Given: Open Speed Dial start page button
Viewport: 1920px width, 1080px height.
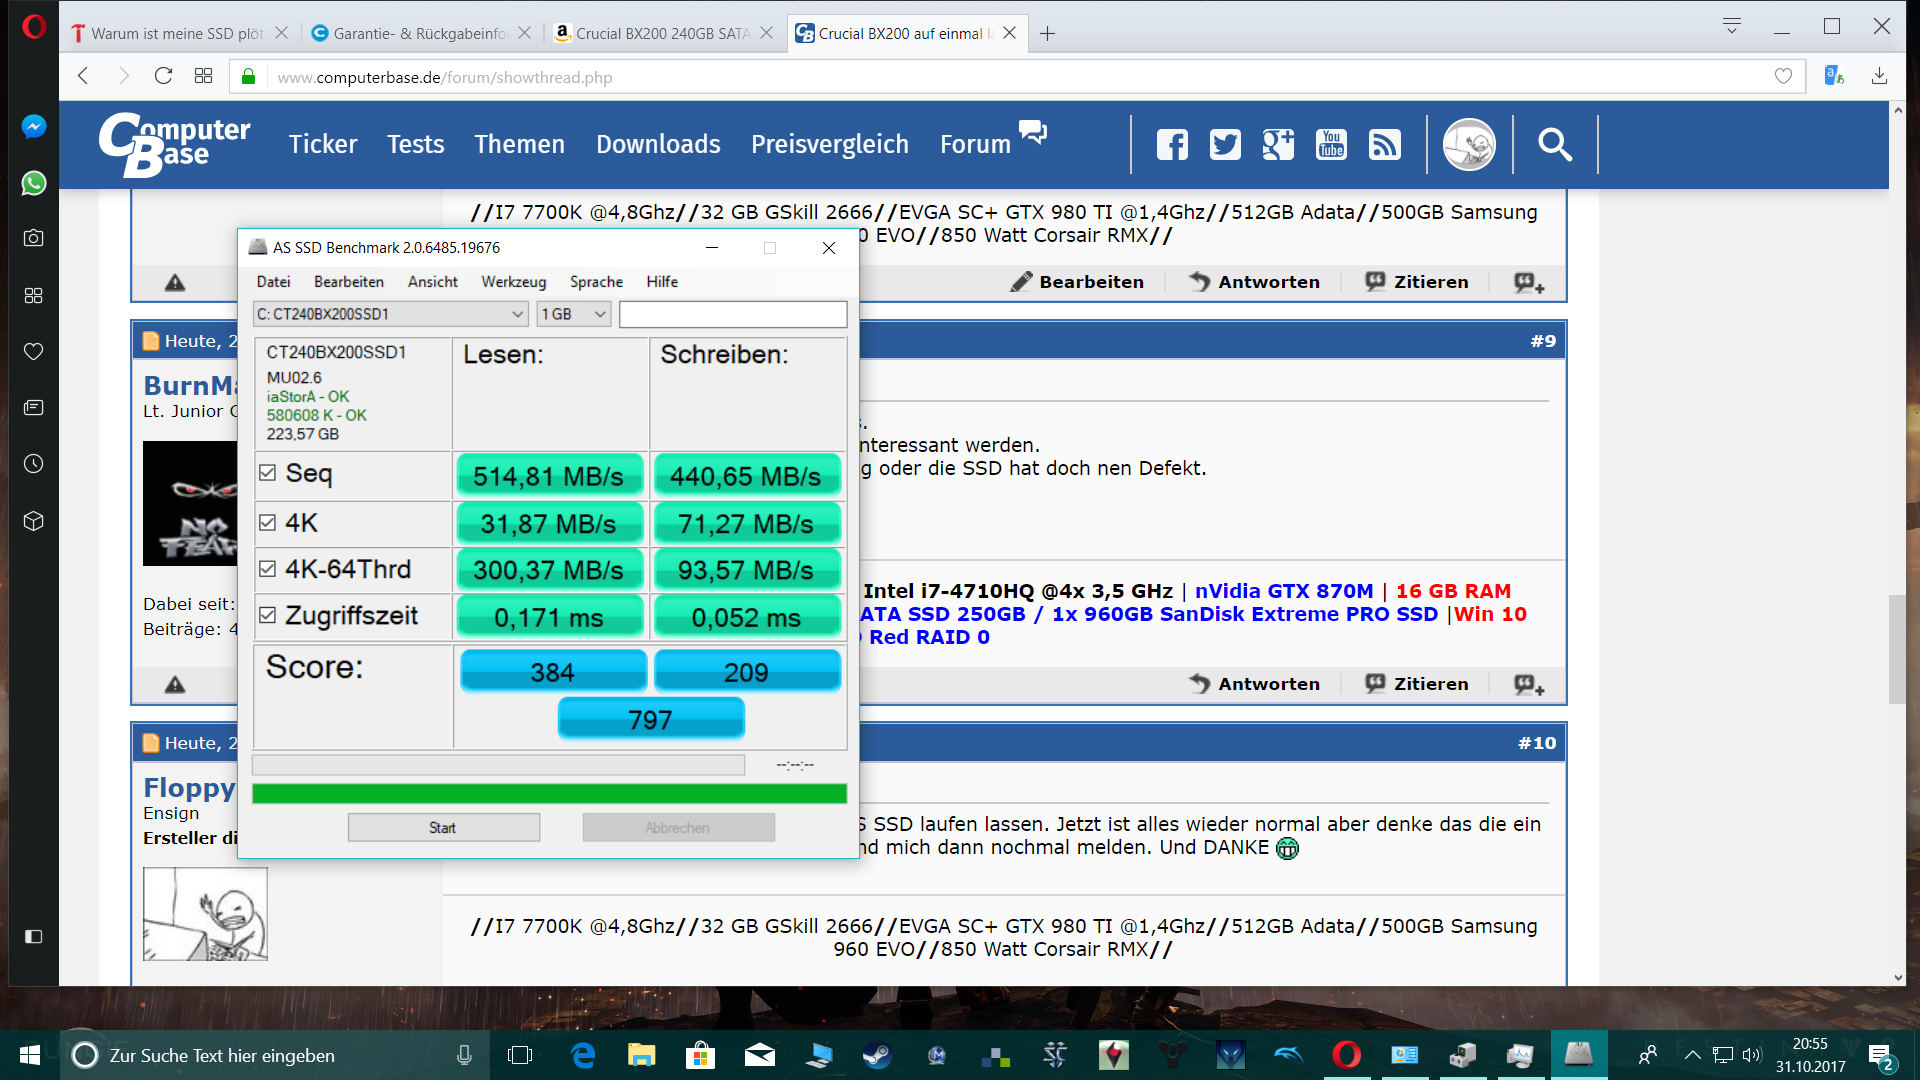Looking at the screenshot, I should 203,76.
